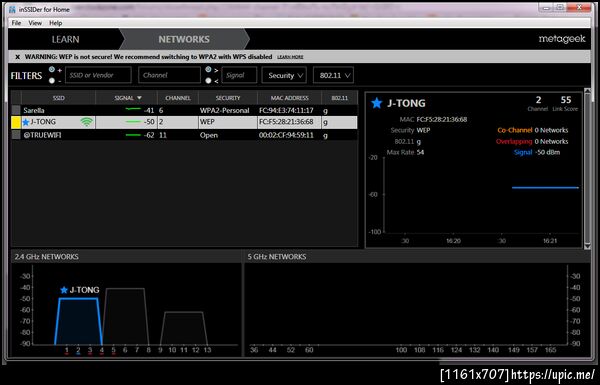Click the Channel filter field
Screen dimensions: 600x385
[169, 75]
